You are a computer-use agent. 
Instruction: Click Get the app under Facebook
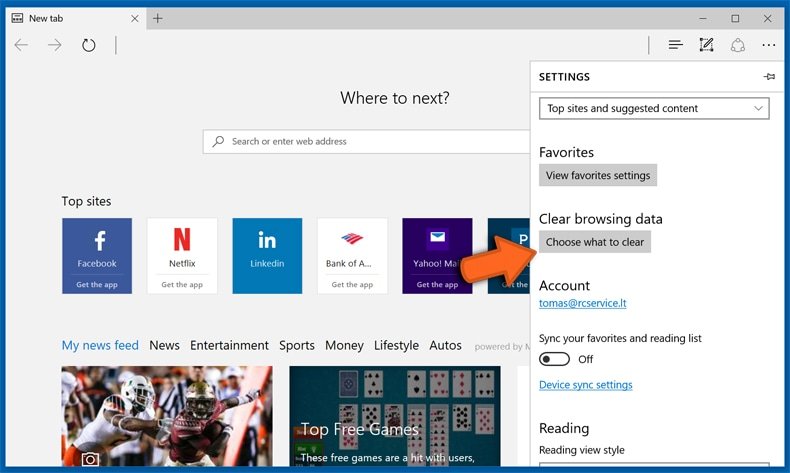point(97,285)
